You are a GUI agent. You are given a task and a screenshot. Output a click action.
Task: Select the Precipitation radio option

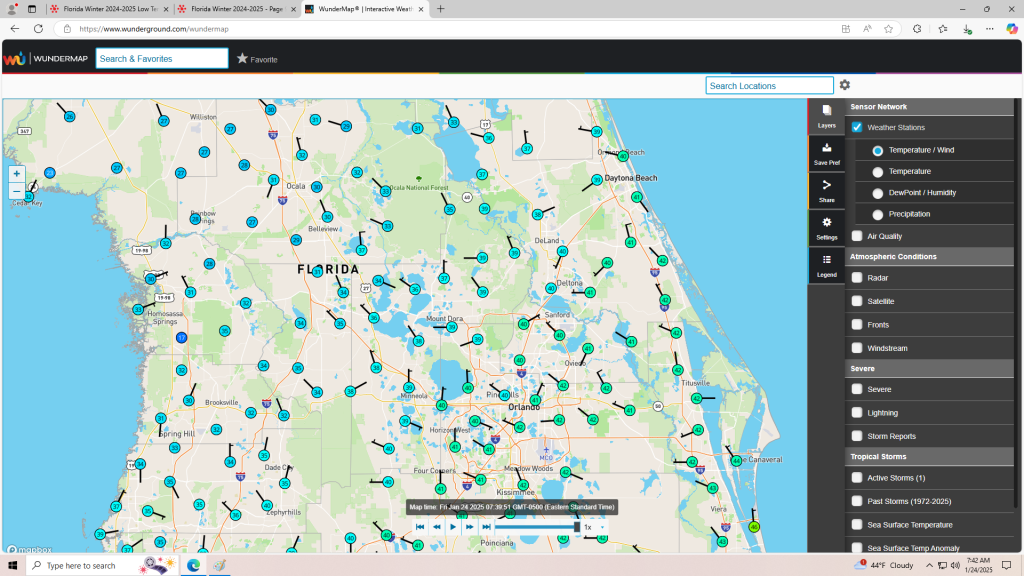point(878,214)
